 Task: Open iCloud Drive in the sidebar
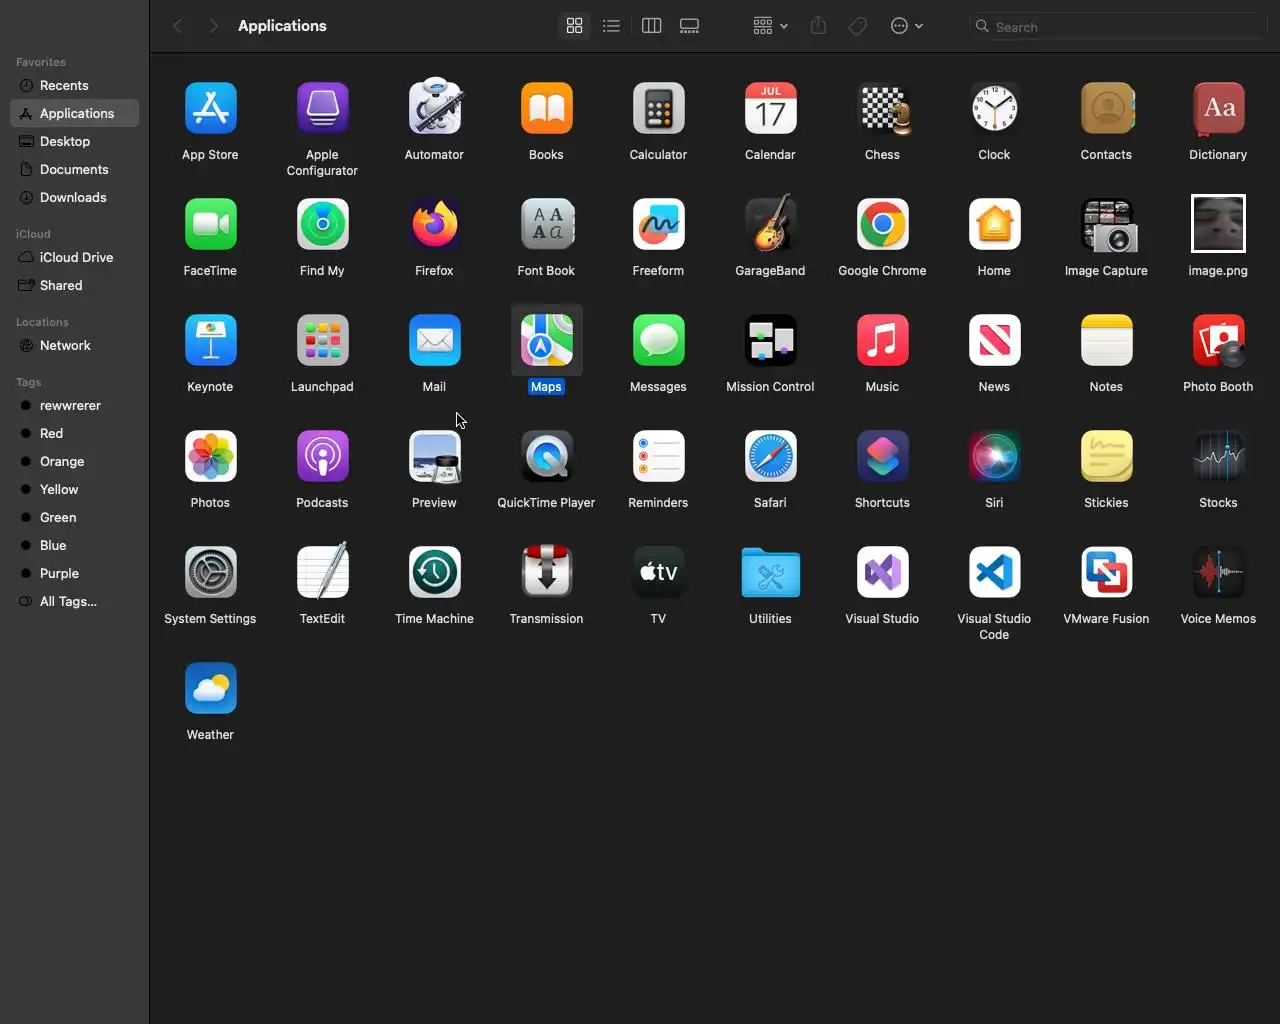[x=74, y=258]
